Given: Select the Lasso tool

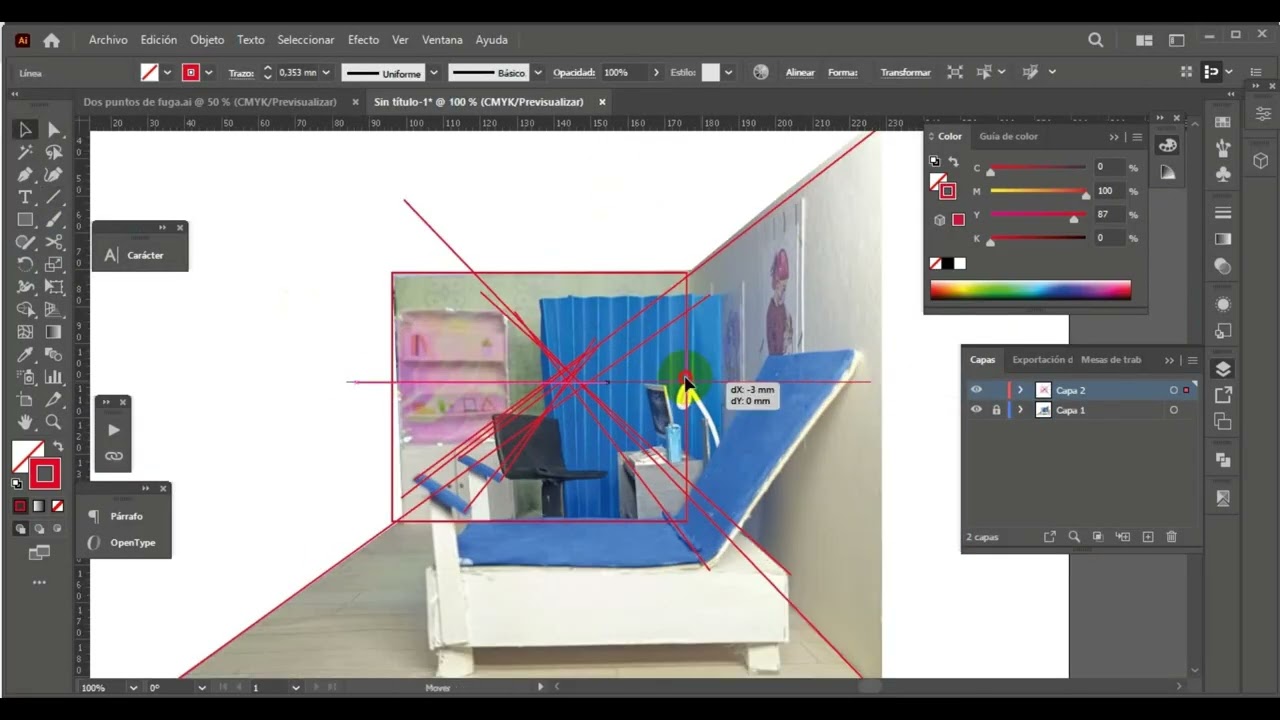Looking at the screenshot, I should coord(54,152).
